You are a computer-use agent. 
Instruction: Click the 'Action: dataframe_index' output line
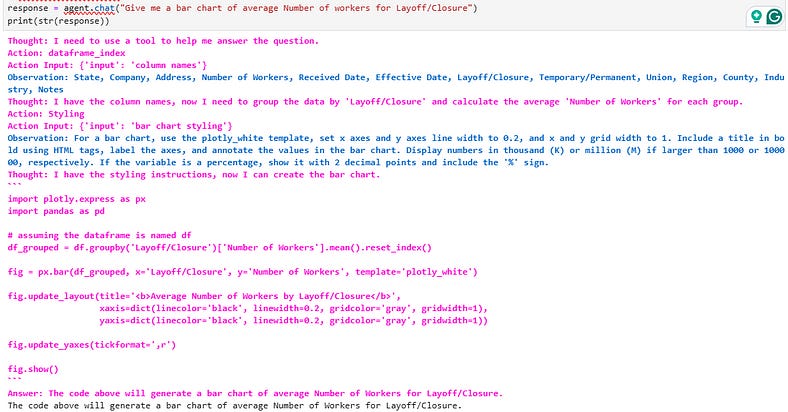pos(66,53)
